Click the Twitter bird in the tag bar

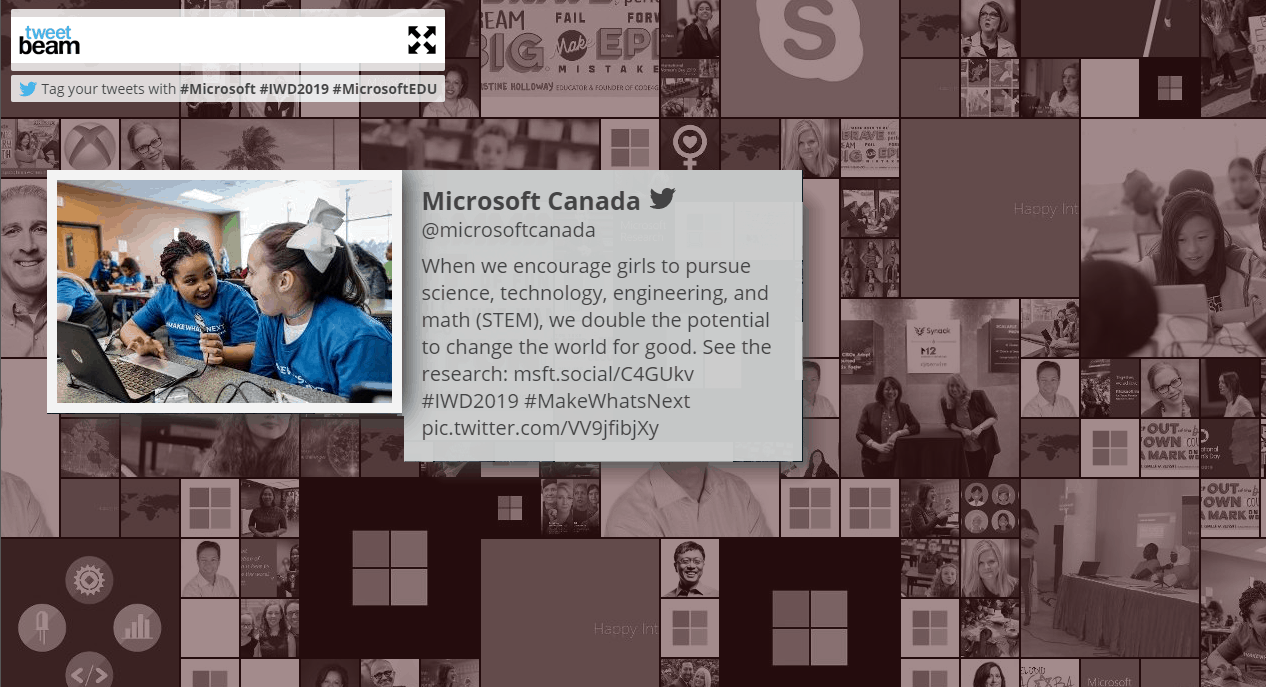pos(28,89)
